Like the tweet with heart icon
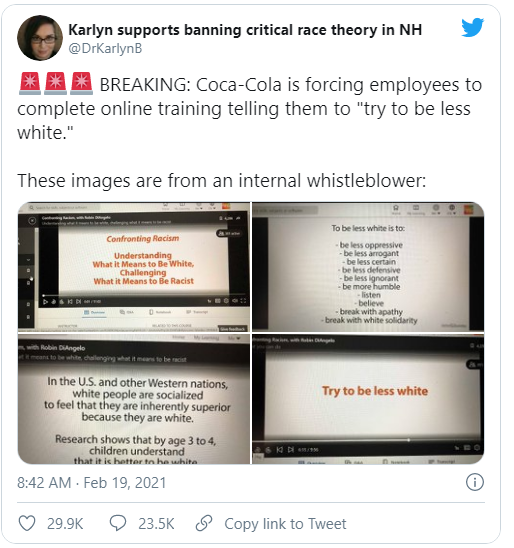 pos(27,523)
